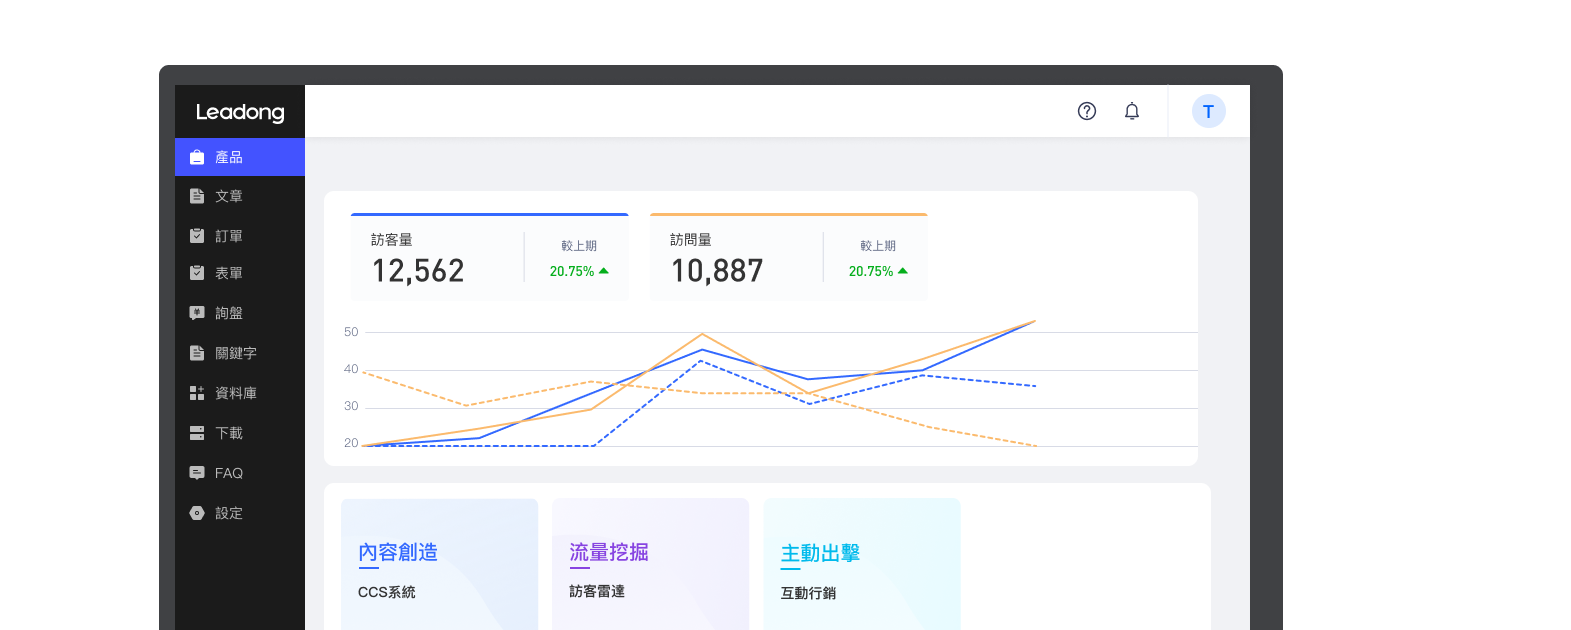Click the 20 axis label
Screen dimensions: 1571x630
click(351, 443)
